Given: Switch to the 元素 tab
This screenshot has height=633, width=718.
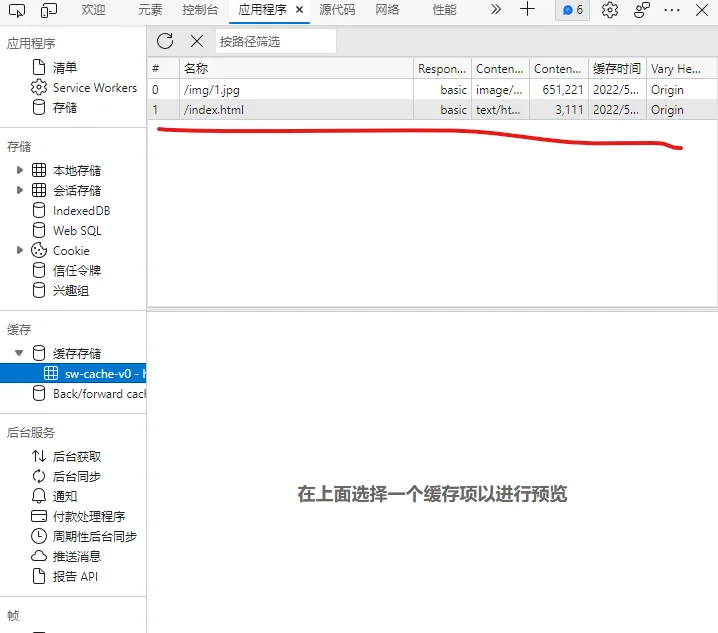Looking at the screenshot, I should pos(150,10).
